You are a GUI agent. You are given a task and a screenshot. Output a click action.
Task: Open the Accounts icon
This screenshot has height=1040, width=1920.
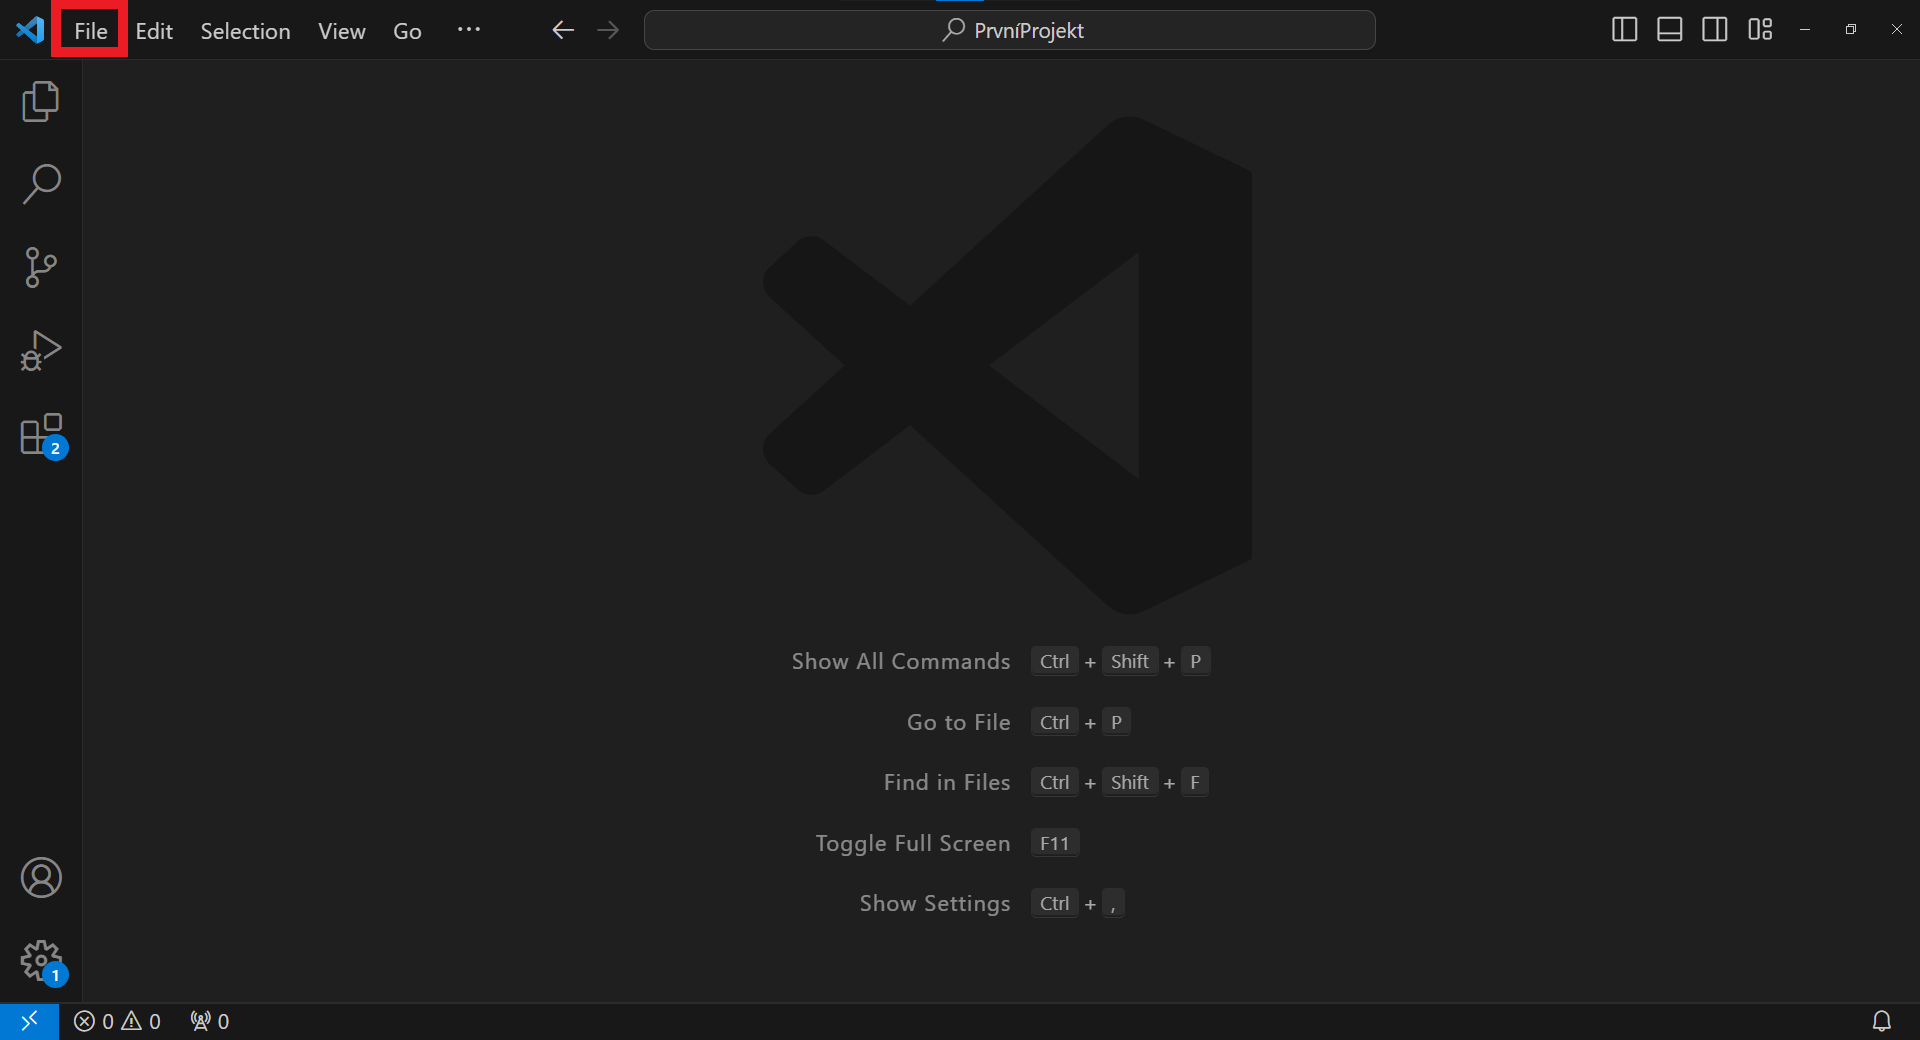point(40,877)
